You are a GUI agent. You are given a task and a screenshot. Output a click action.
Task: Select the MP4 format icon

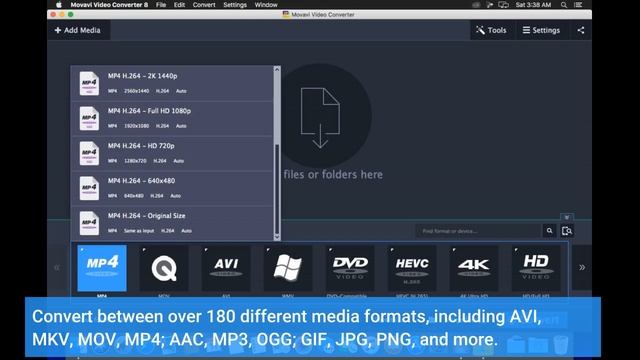pyautogui.click(x=102, y=268)
